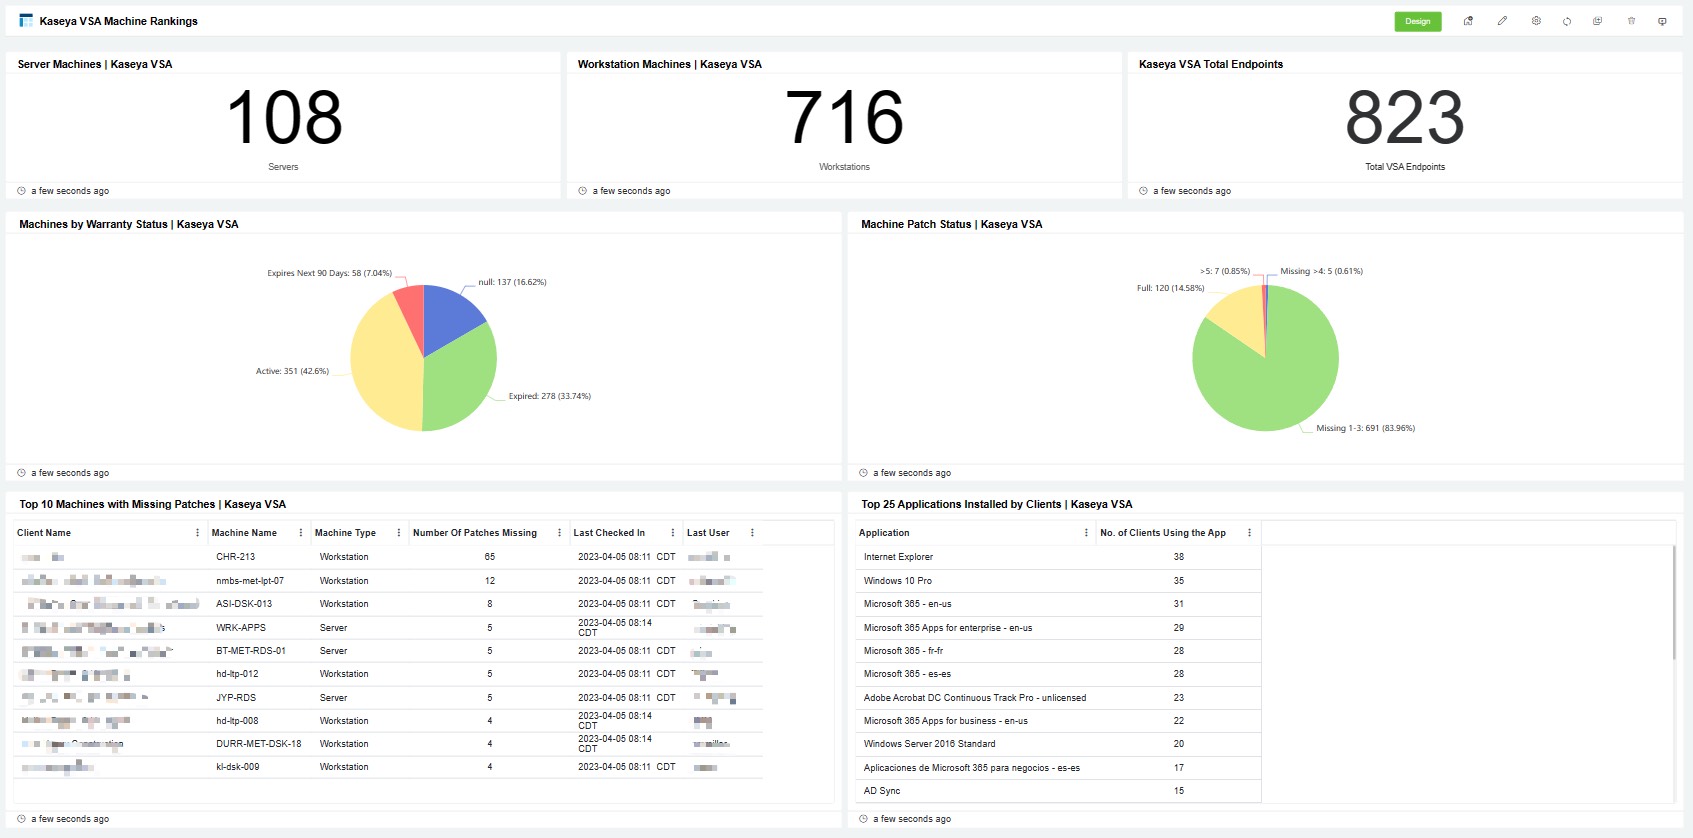Viewport: 1693px width, 838px height.
Task: Click Full: 120 (14.58%) pie label
Action: point(1170,288)
